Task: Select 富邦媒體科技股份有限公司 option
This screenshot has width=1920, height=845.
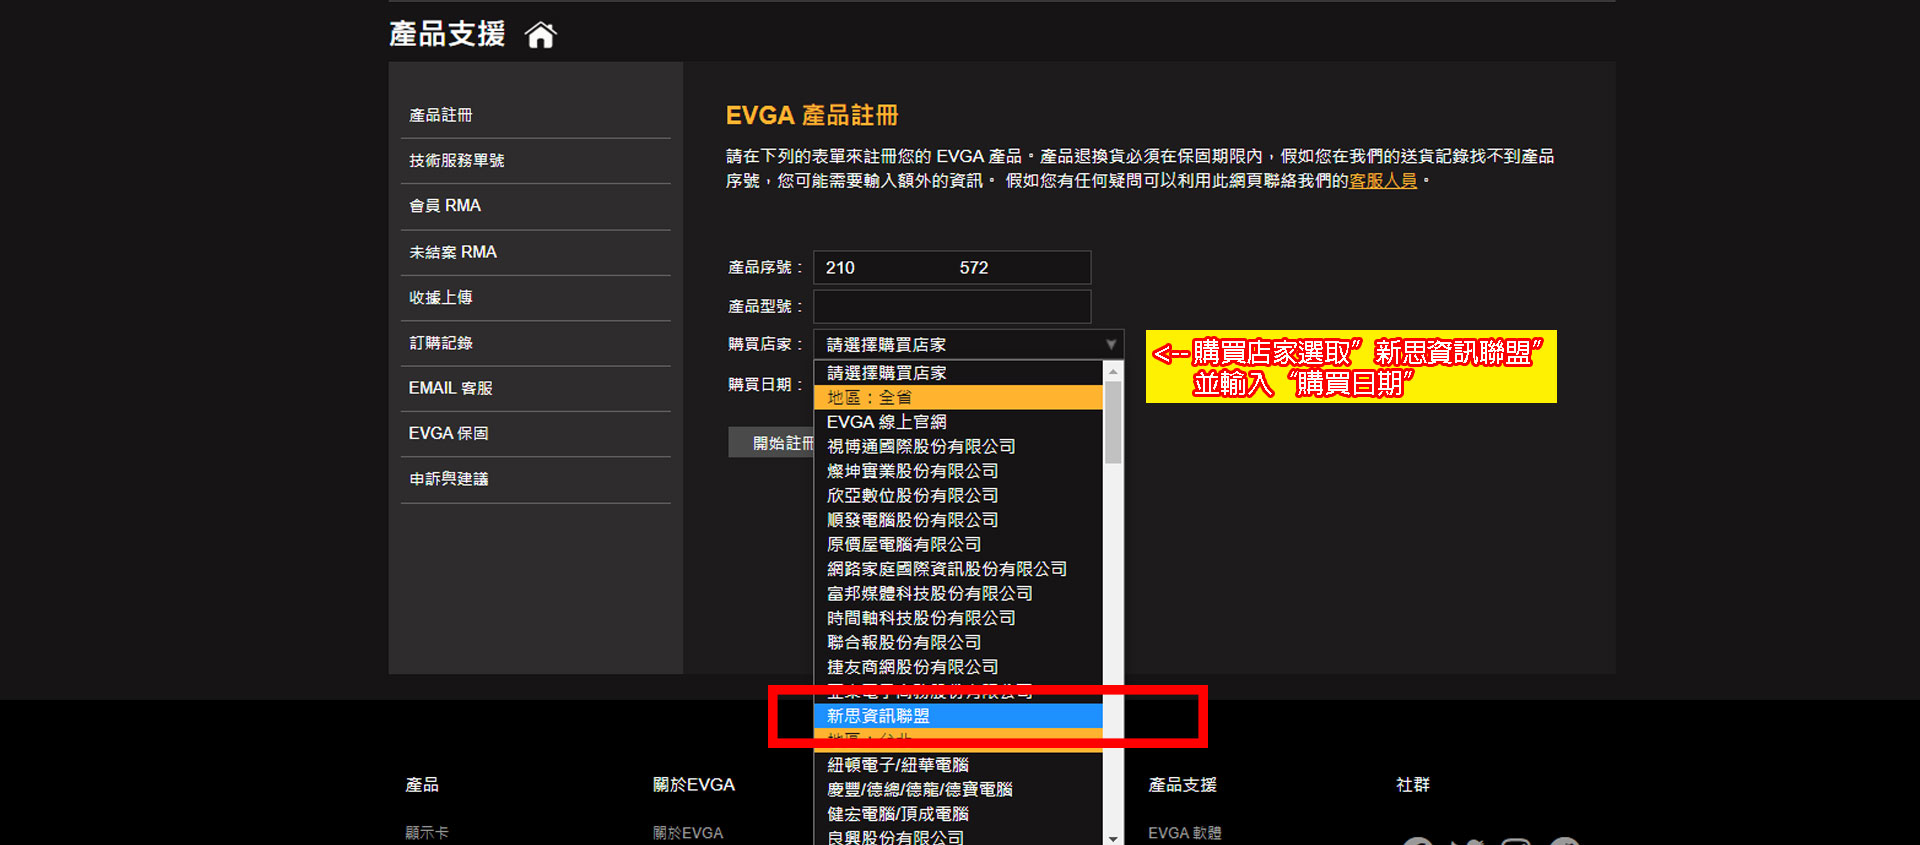Action: (958, 593)
